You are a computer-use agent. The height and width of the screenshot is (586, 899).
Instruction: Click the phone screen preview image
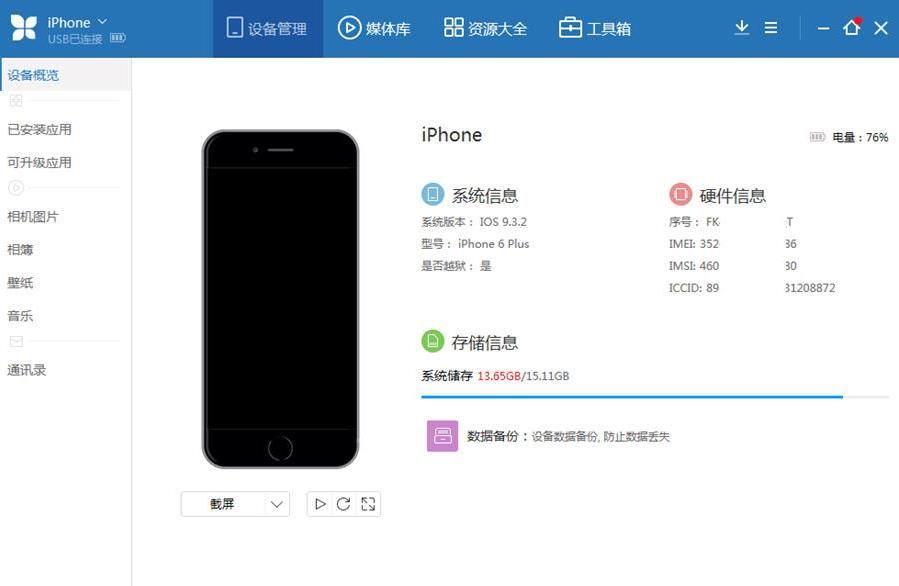click(280, 299)
